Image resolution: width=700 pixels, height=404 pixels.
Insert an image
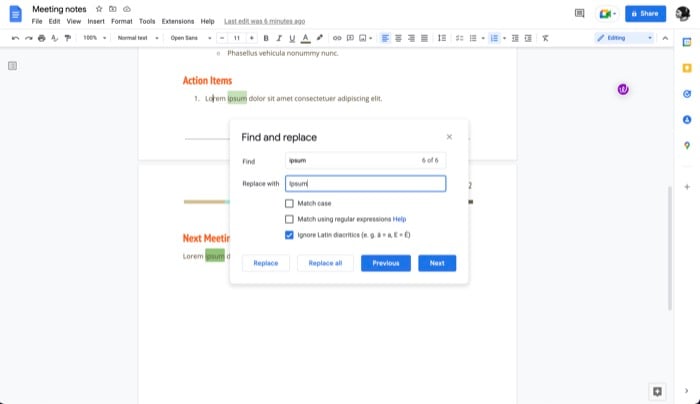click(363, 38)
